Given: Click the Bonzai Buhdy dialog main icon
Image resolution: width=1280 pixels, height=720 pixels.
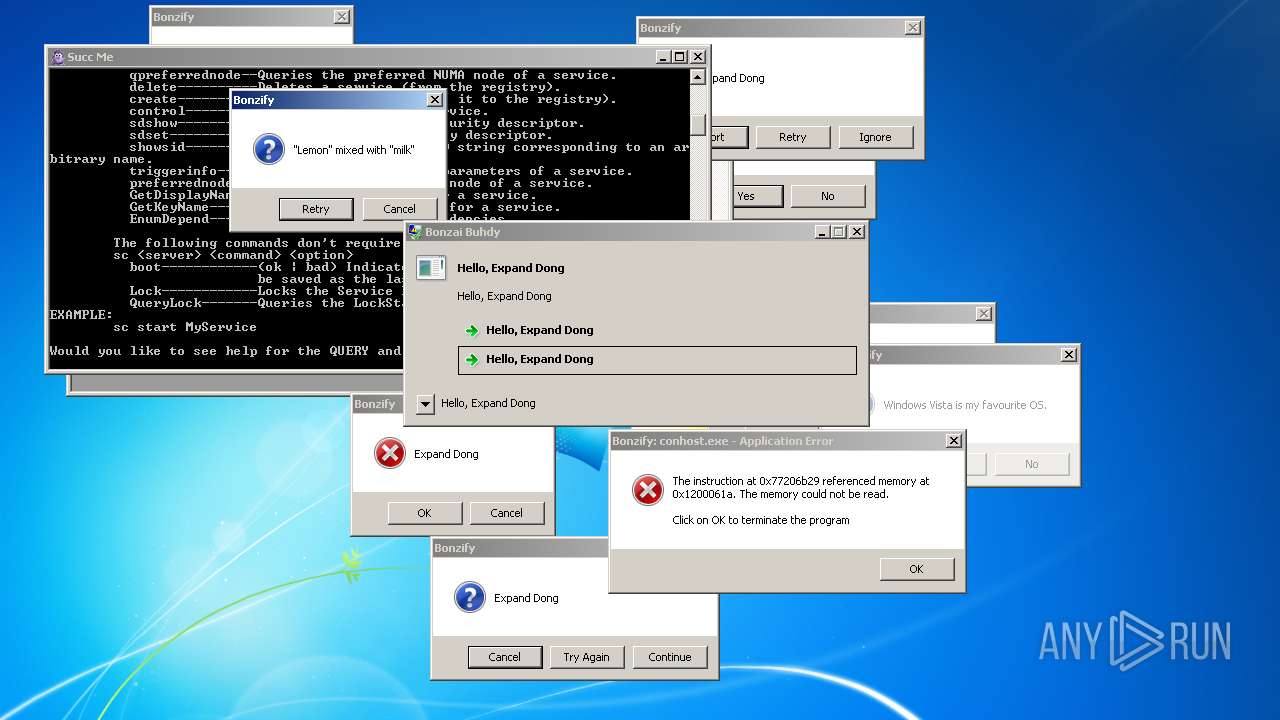Looking at the screenshot, I should point(431,267).
